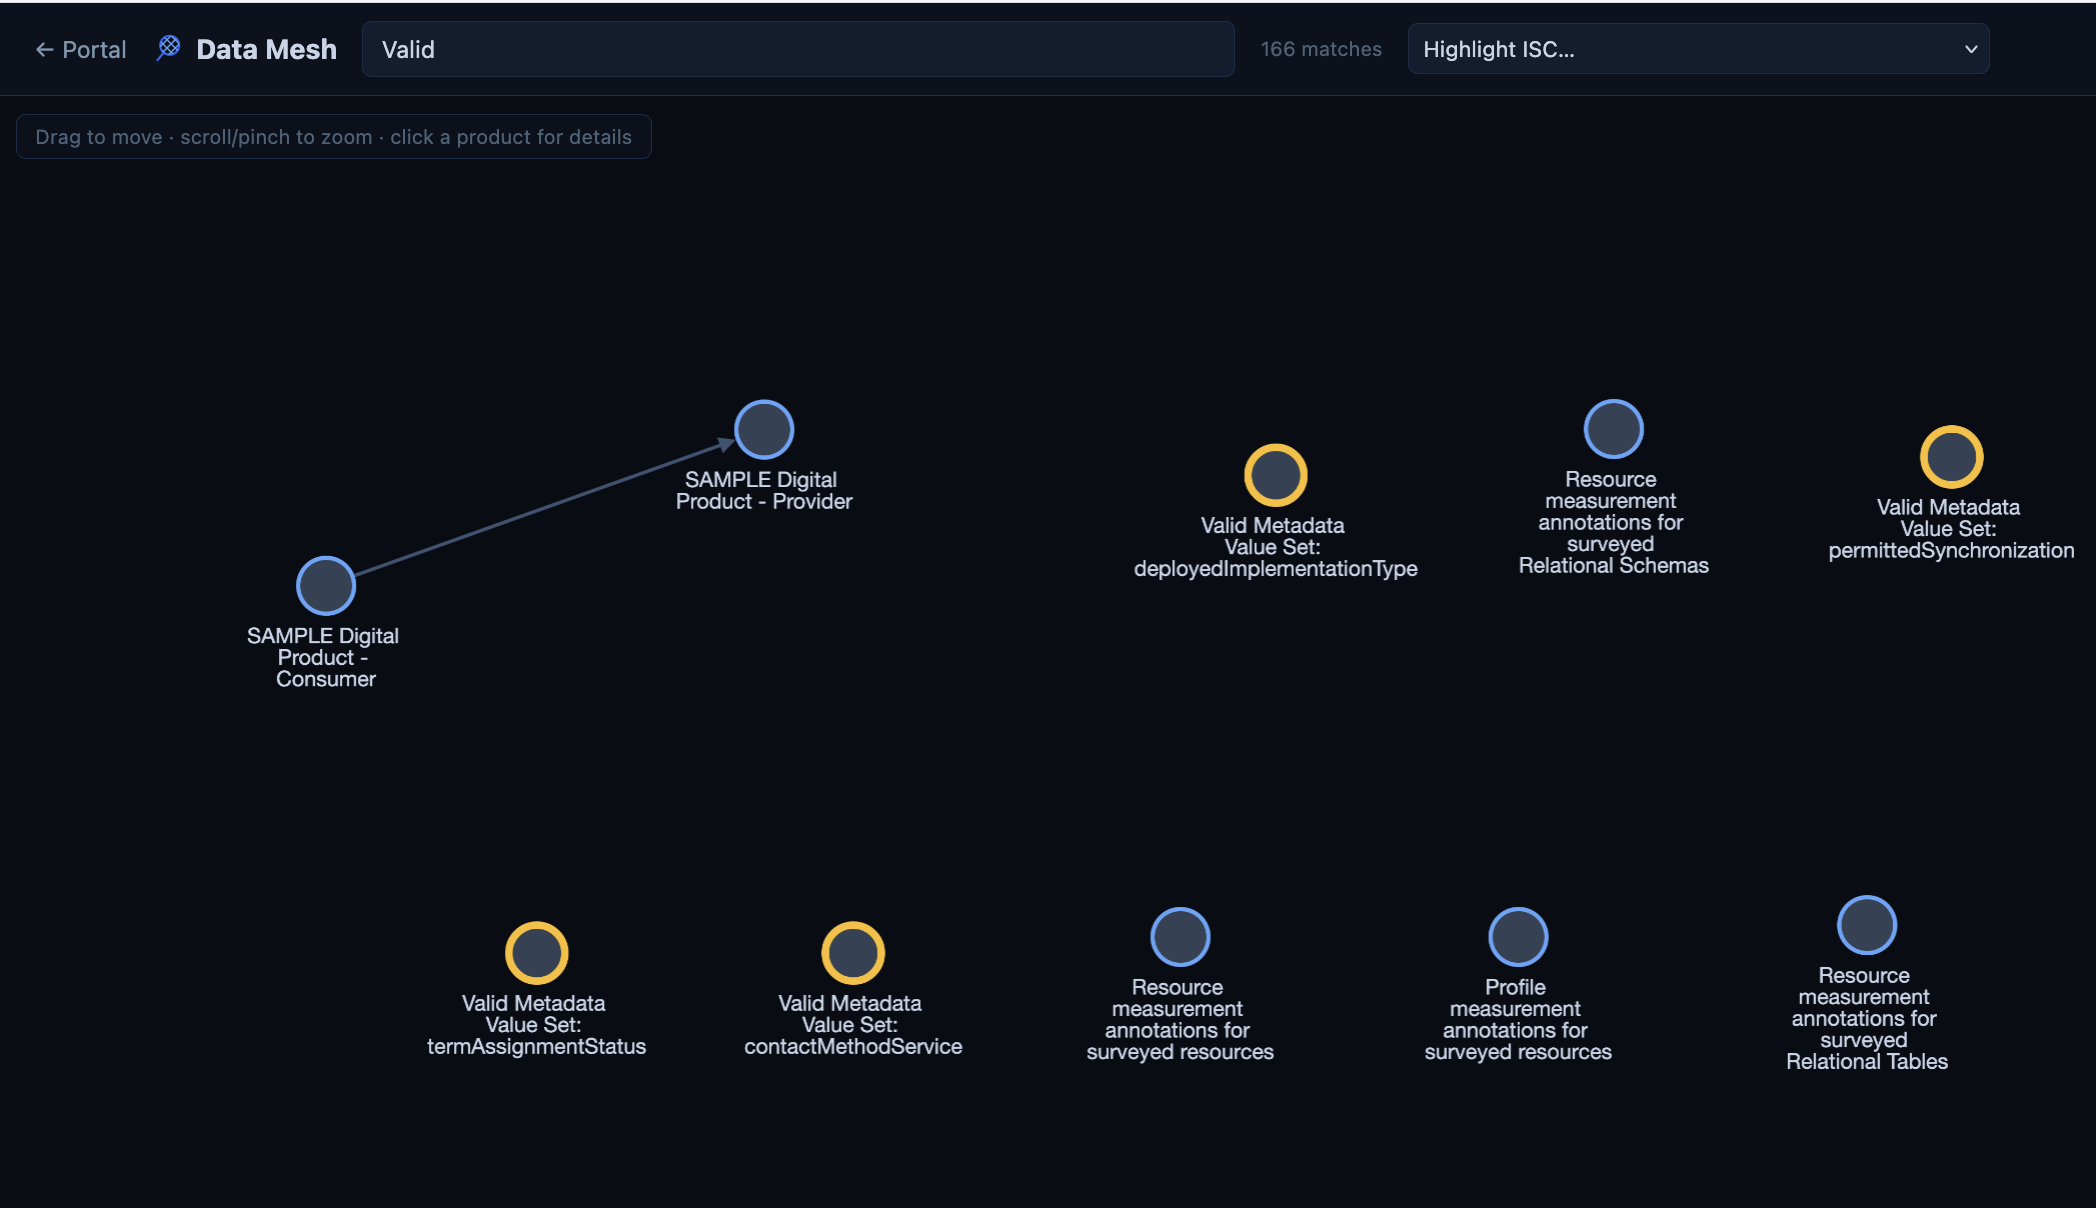Click the deployedImplementationType value set node
The width and height of the screenshot is (2096, 1208).
(x=1275, y=475)
